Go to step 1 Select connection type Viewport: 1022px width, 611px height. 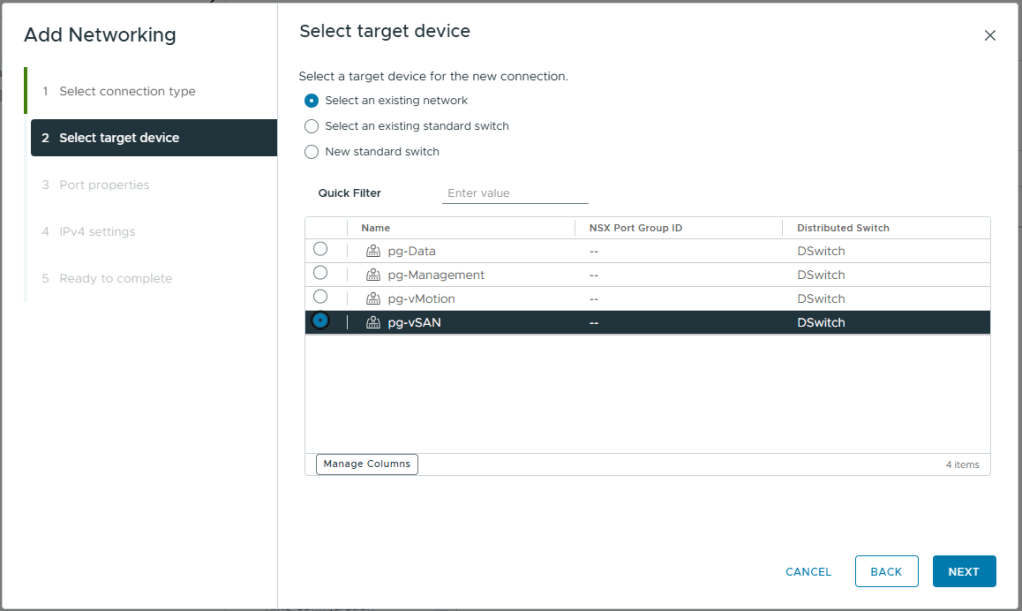pos(127,91)
